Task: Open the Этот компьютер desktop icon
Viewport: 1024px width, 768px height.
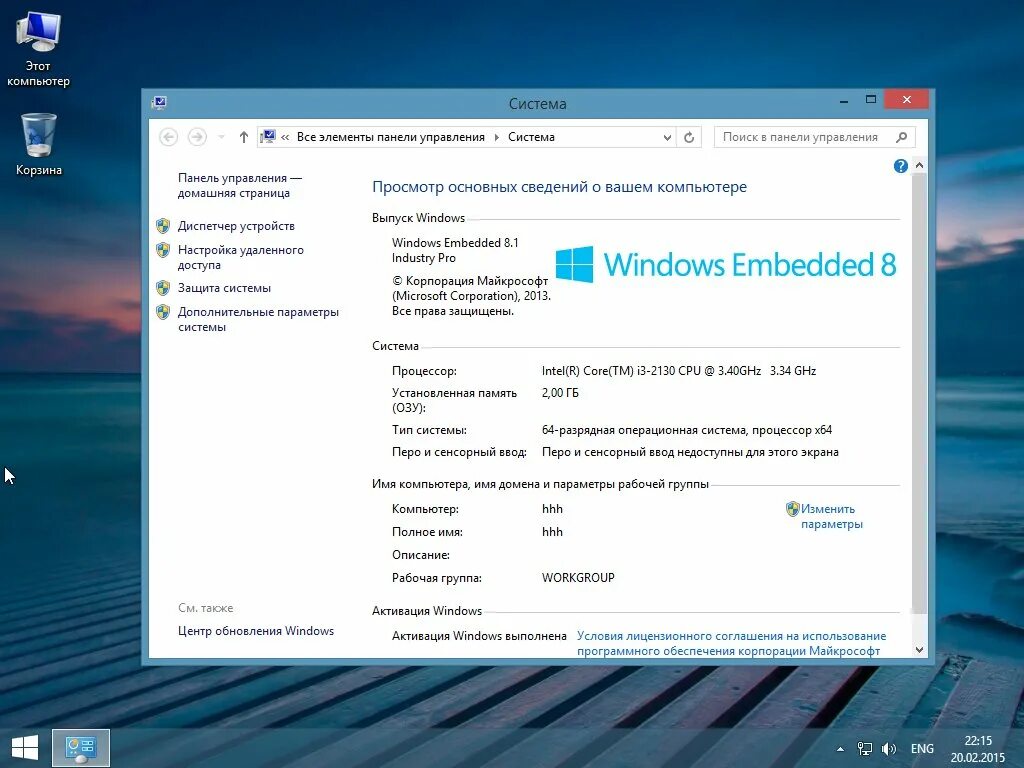Action: pos(39,30)
